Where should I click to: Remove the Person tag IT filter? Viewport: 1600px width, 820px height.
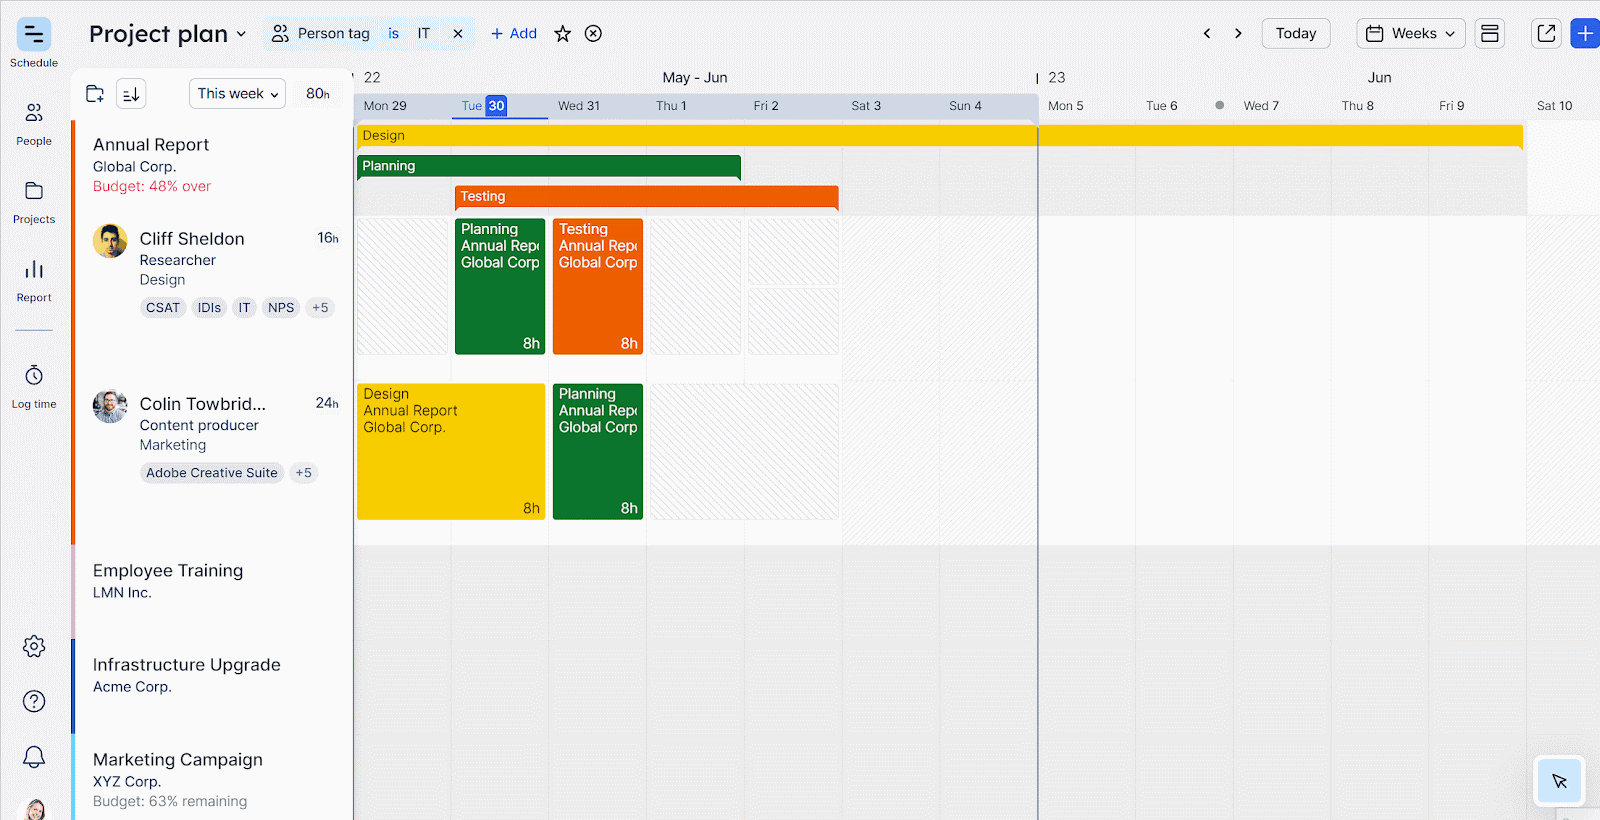(458, 34)
